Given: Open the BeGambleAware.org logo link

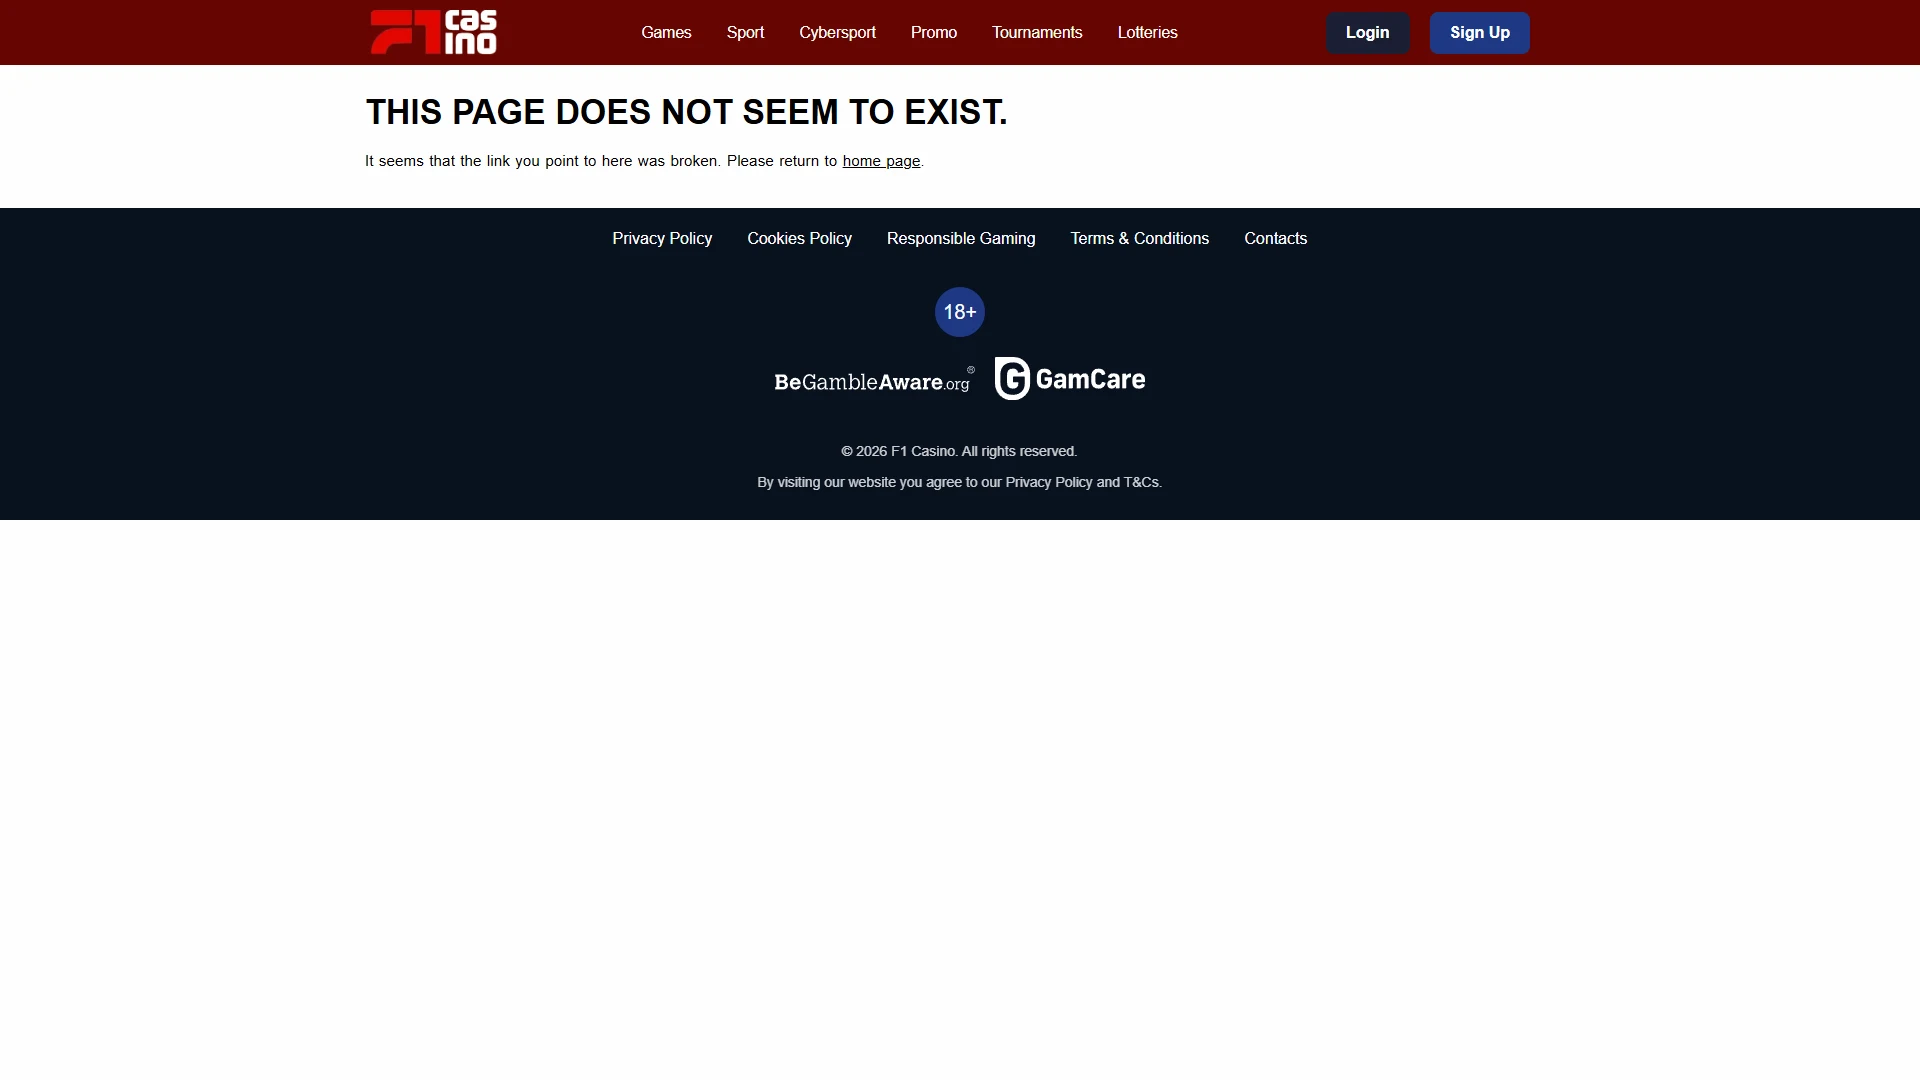Looking at the screenshot, I should [x=874, y=380].
